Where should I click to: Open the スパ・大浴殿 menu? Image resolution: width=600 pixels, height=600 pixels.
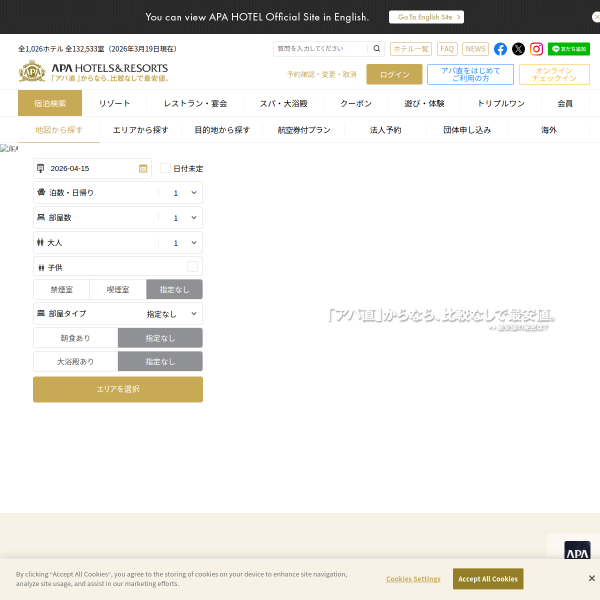point(284,103)
